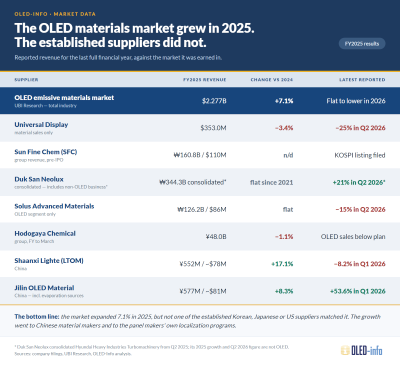Viewport: 400px width, 370px height.
Task: Click the -3.4% change value
Action: 284,128
